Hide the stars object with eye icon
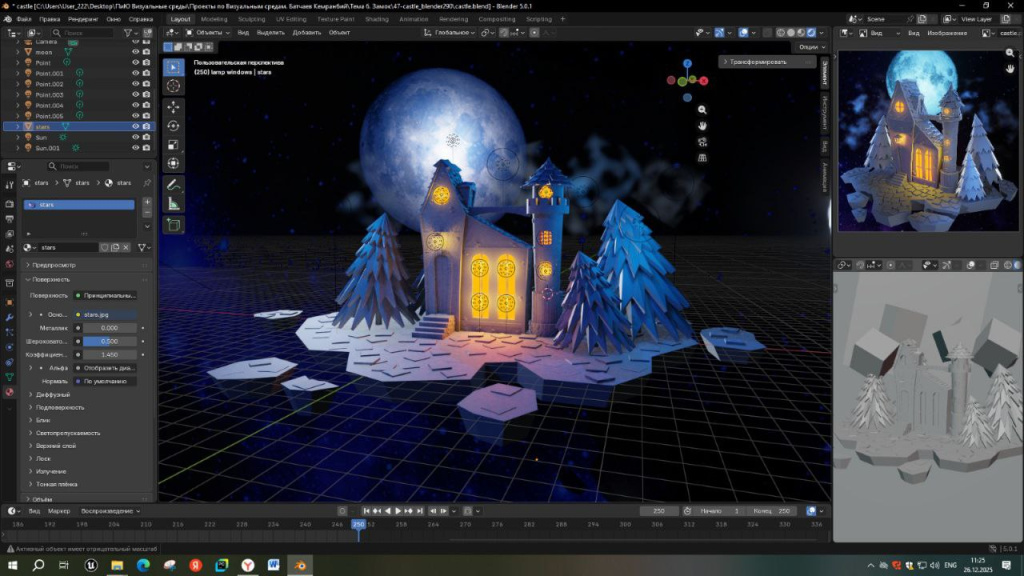The height and width of the screenshot is (576, 1024). pyautogui.click(x=135, y=127)
